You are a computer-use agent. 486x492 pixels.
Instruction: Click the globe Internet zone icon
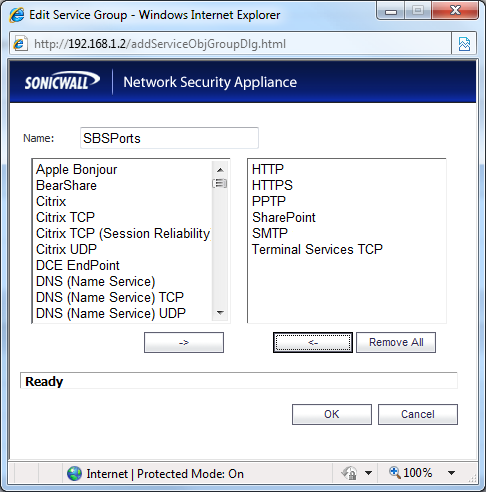click(x=74, y=473)
